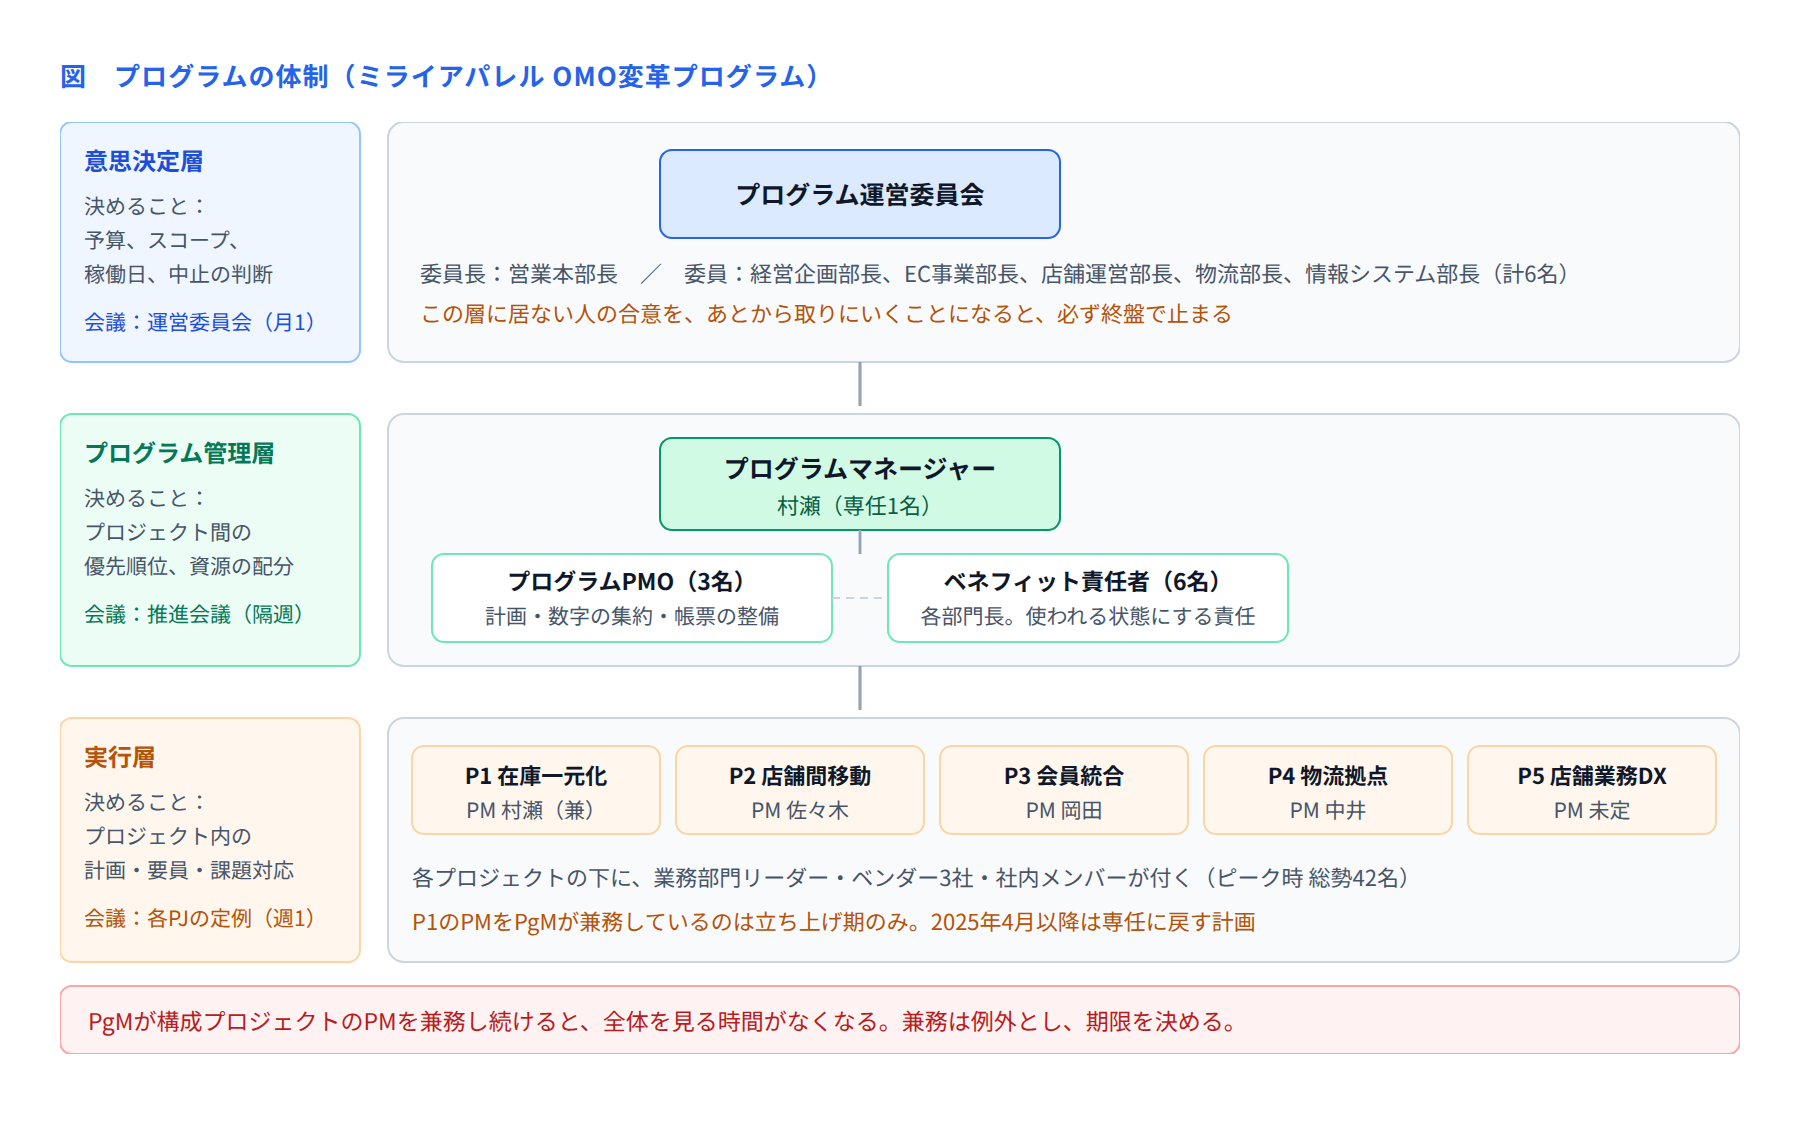
Task: Select the プログラムPMO（3名） box
Action: tap(632, 598)
